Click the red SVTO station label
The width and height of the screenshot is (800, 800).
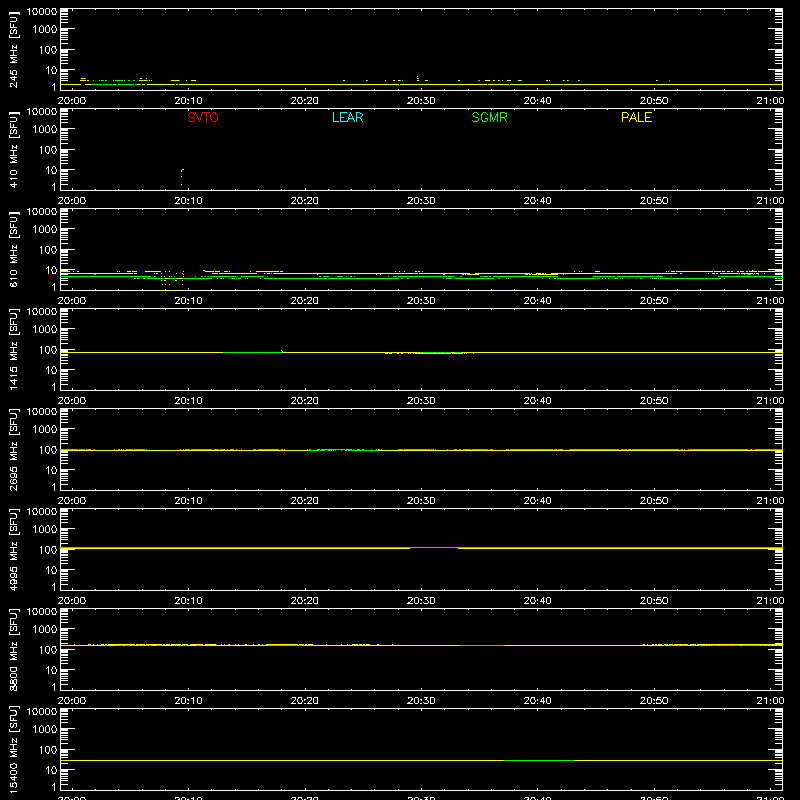[x=203, y=117]
